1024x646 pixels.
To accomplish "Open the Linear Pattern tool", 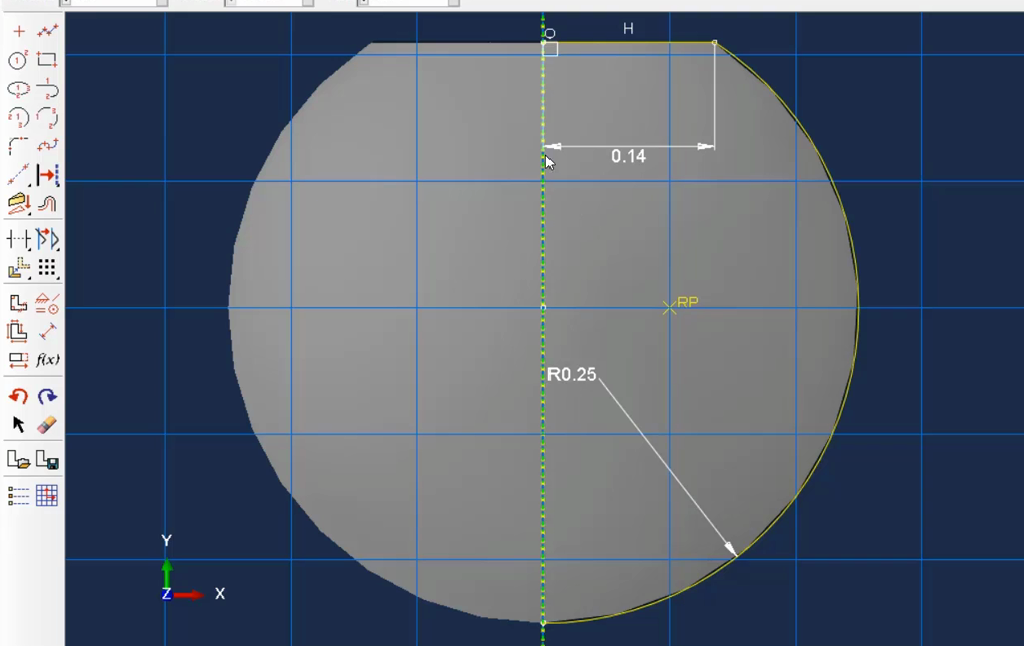I will click(47, 267).
